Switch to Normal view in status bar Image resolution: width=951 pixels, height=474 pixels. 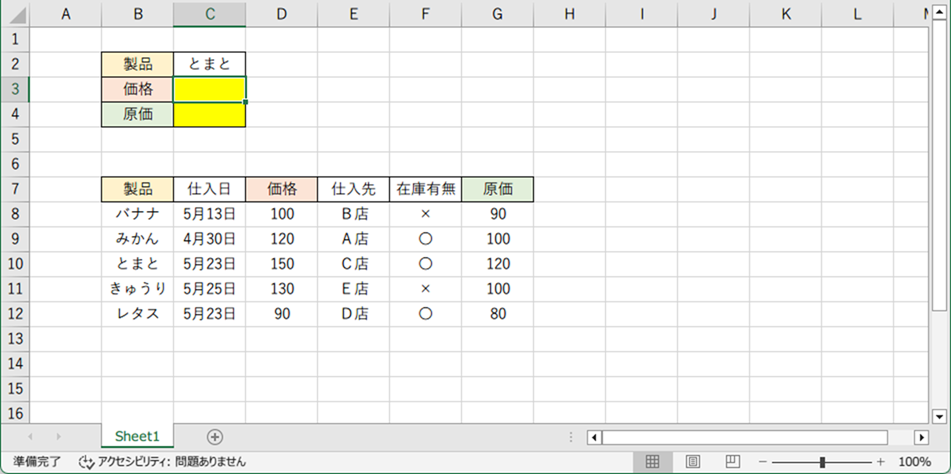point(652,462)
